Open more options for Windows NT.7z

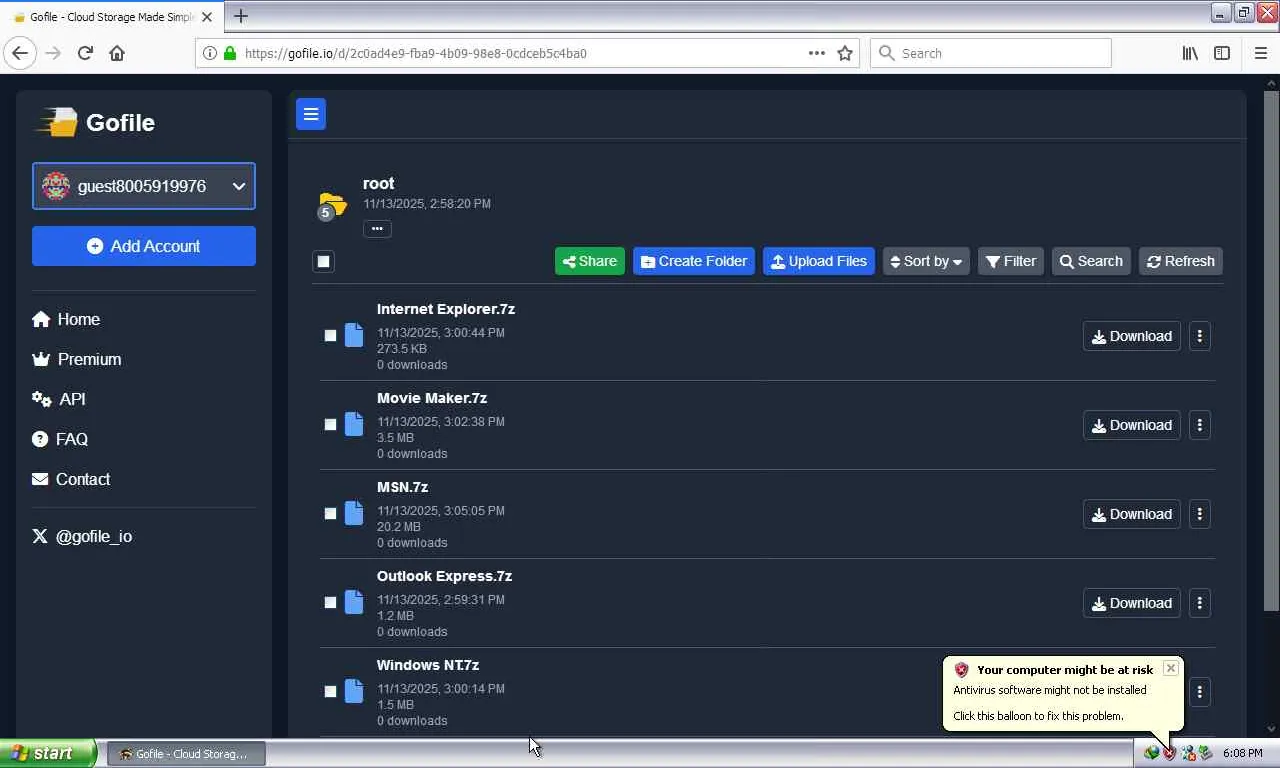[1200, 692]
